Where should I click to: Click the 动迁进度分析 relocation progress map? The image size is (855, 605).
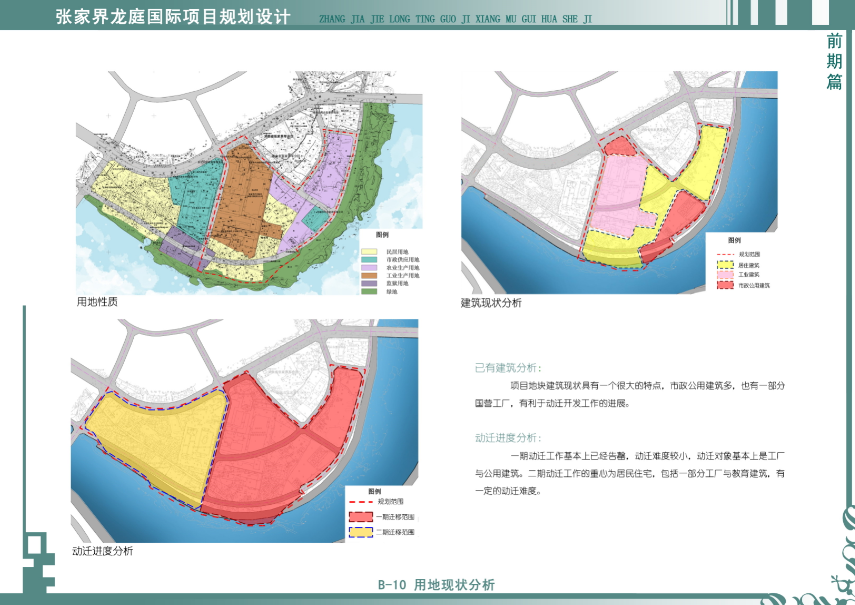click(245, 431)
